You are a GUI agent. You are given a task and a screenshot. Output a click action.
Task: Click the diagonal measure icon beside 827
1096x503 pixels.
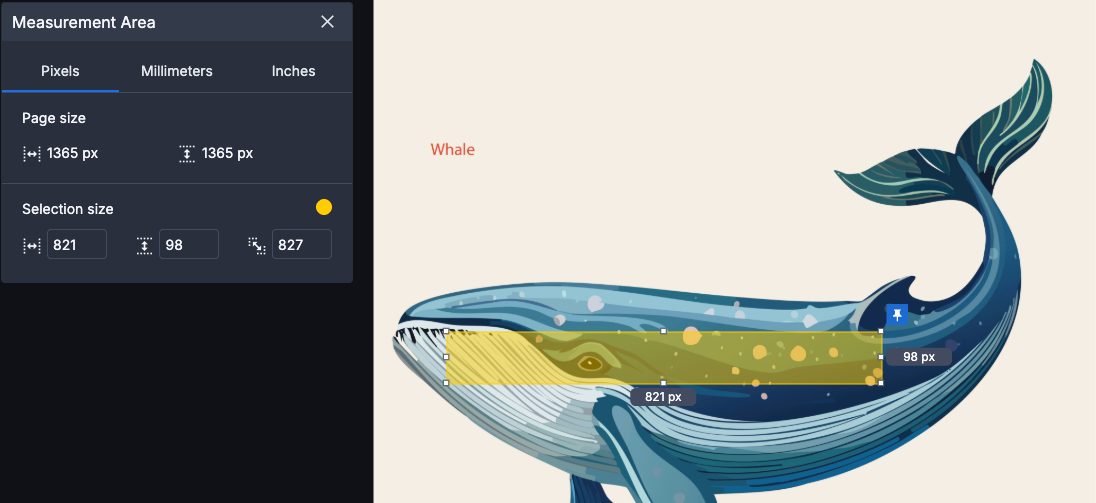click(257, 245)
